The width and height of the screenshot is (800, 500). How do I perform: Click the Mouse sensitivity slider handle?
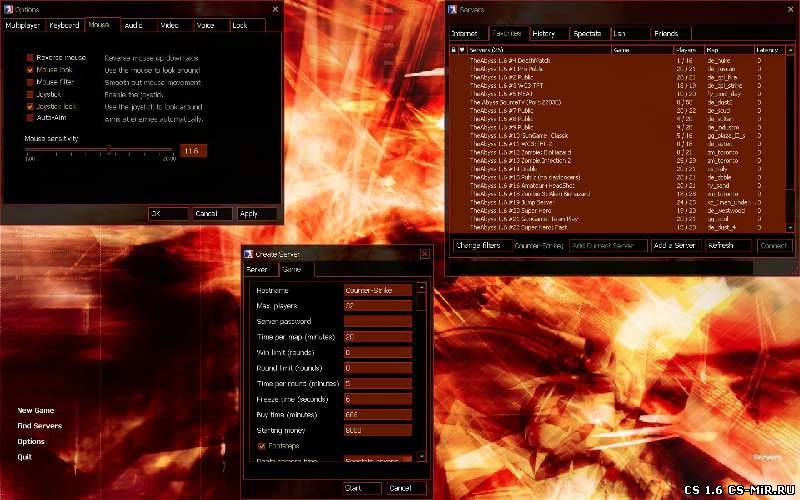pos(109,149)
